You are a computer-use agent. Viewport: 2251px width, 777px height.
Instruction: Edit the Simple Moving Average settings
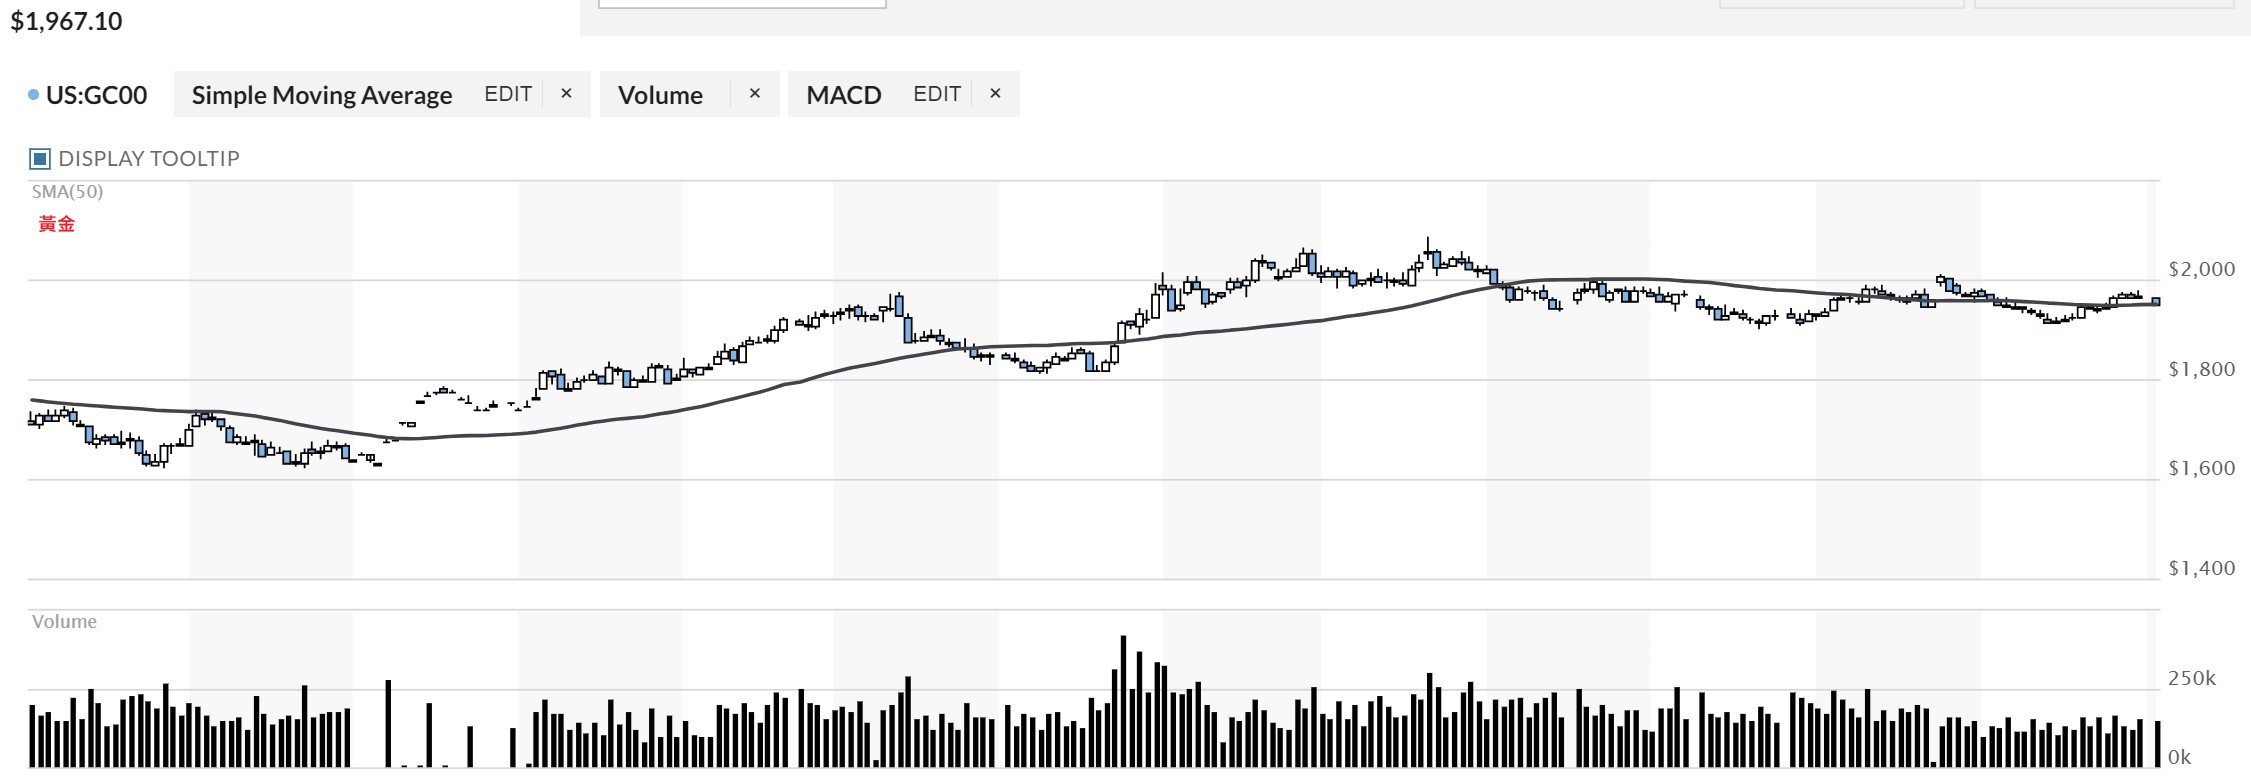[x=508, y=94]
